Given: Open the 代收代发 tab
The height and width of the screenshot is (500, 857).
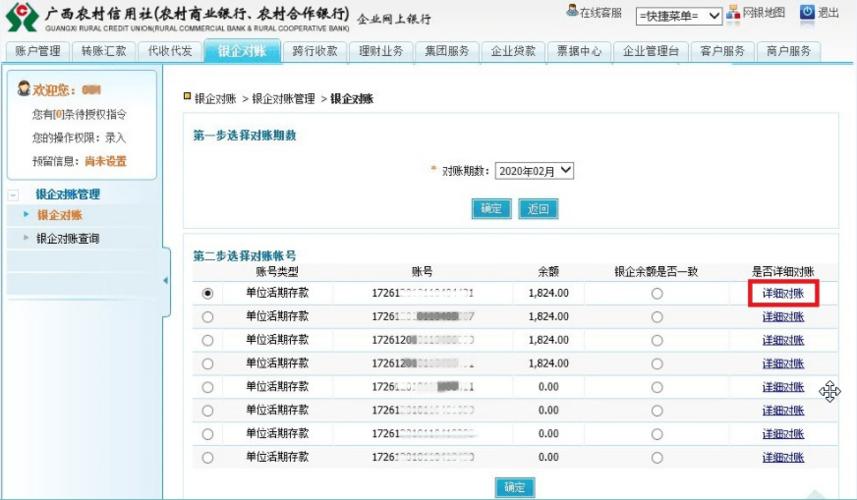Looking at the screenshot, I should tap(170, 51).
